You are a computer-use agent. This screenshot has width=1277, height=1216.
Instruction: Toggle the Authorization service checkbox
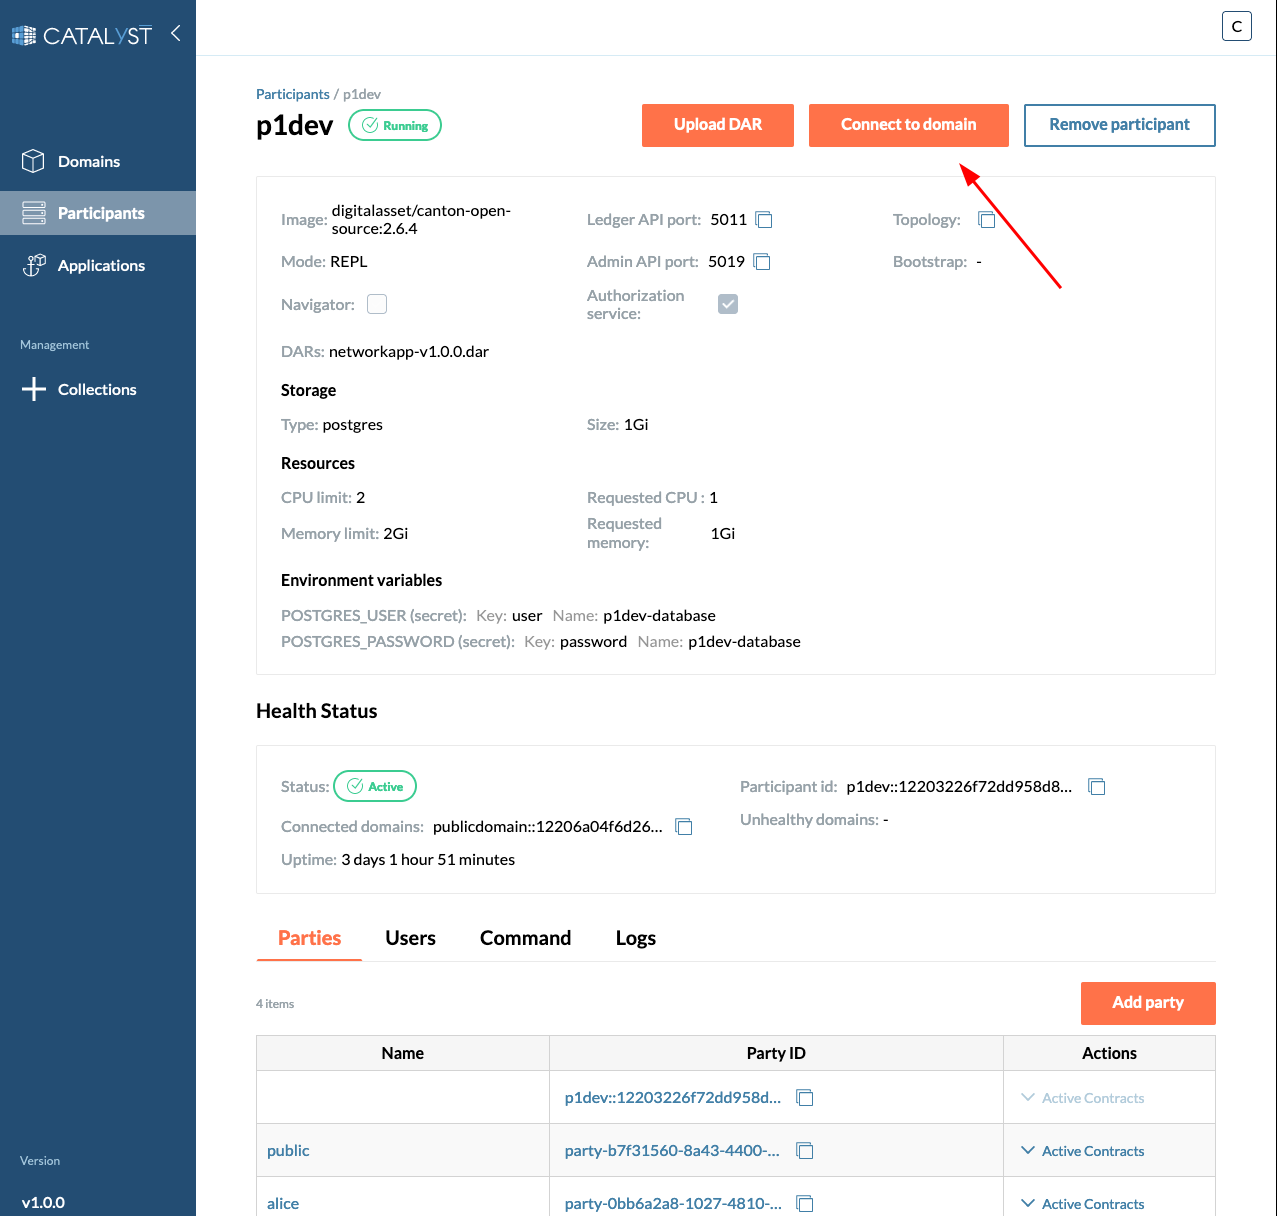click(x=727, y=303)
